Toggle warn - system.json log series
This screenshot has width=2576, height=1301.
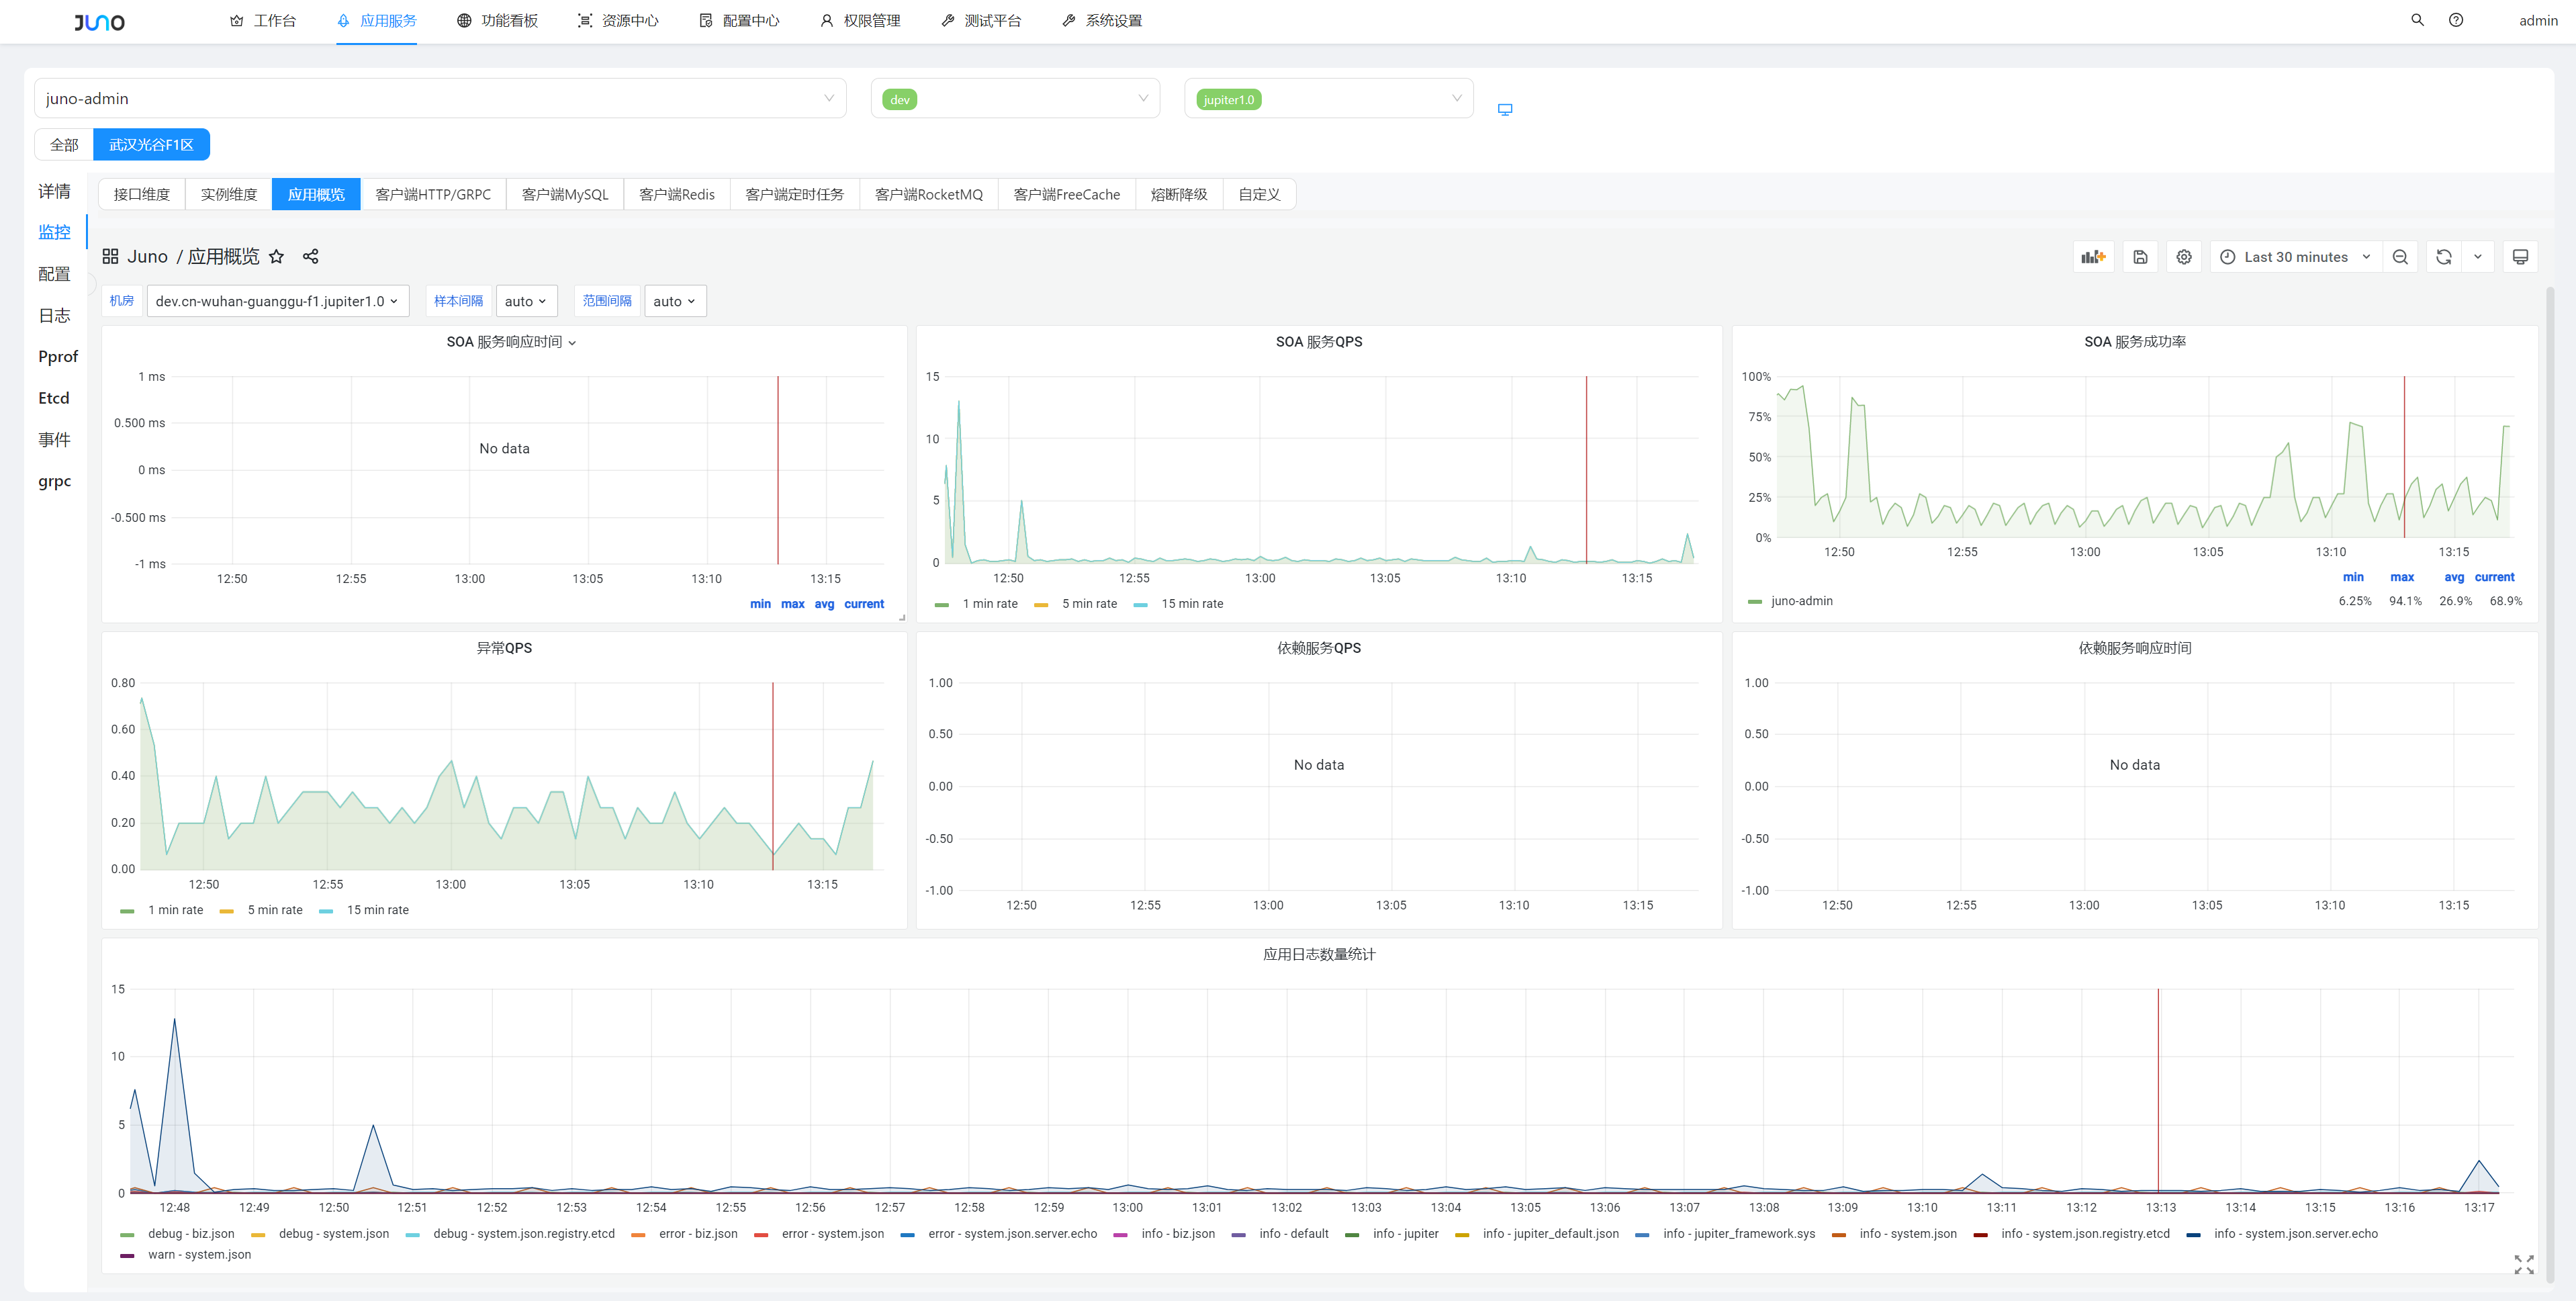[199, 1255]
